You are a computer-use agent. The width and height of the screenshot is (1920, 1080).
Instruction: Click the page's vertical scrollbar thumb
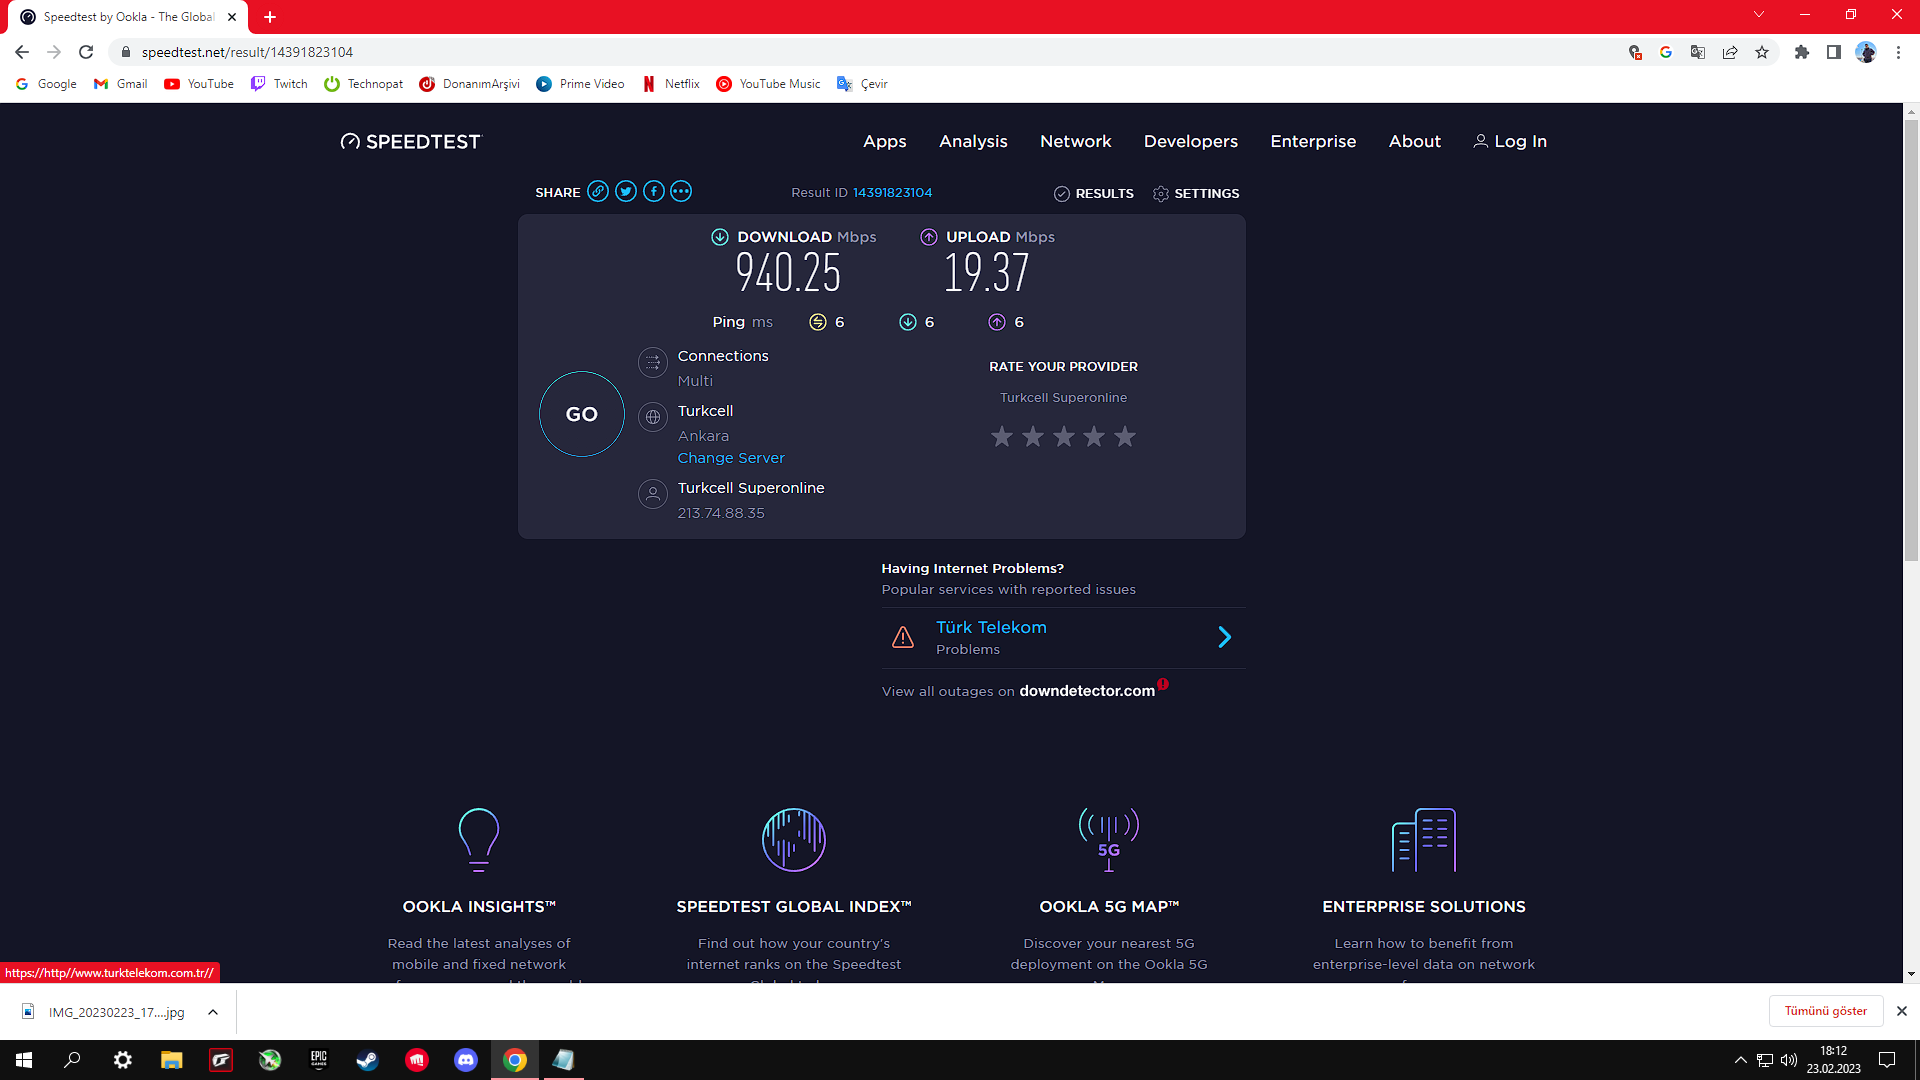(x=1911, y=340)
